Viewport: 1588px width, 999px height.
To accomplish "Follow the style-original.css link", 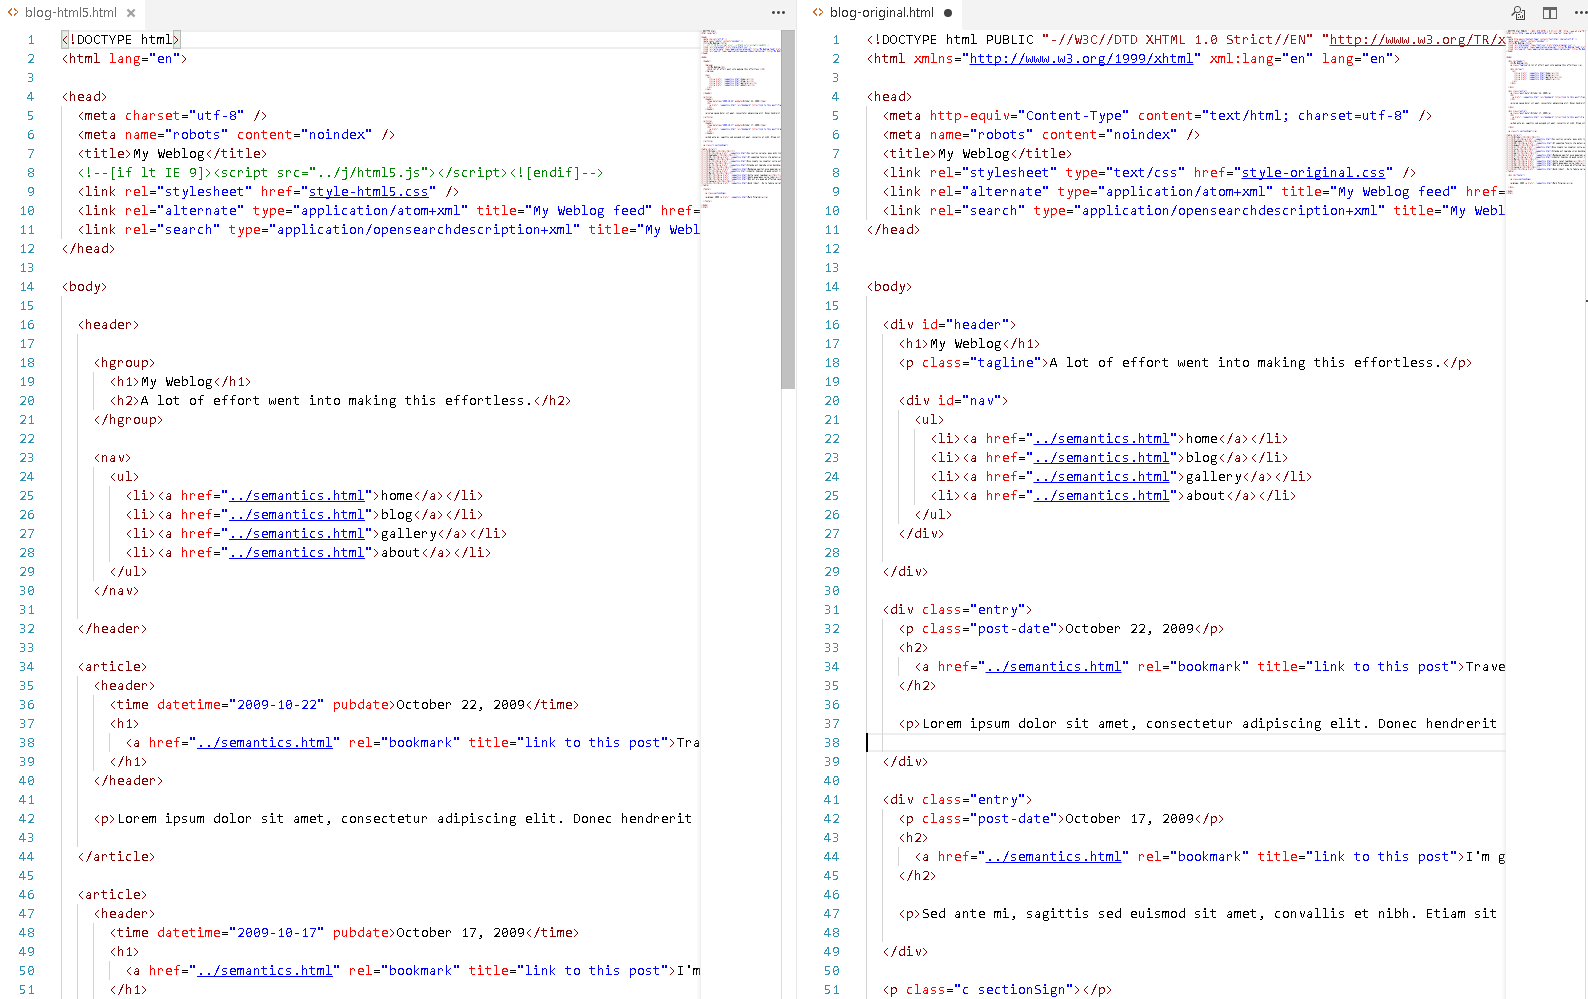I will coord(1313,172).
